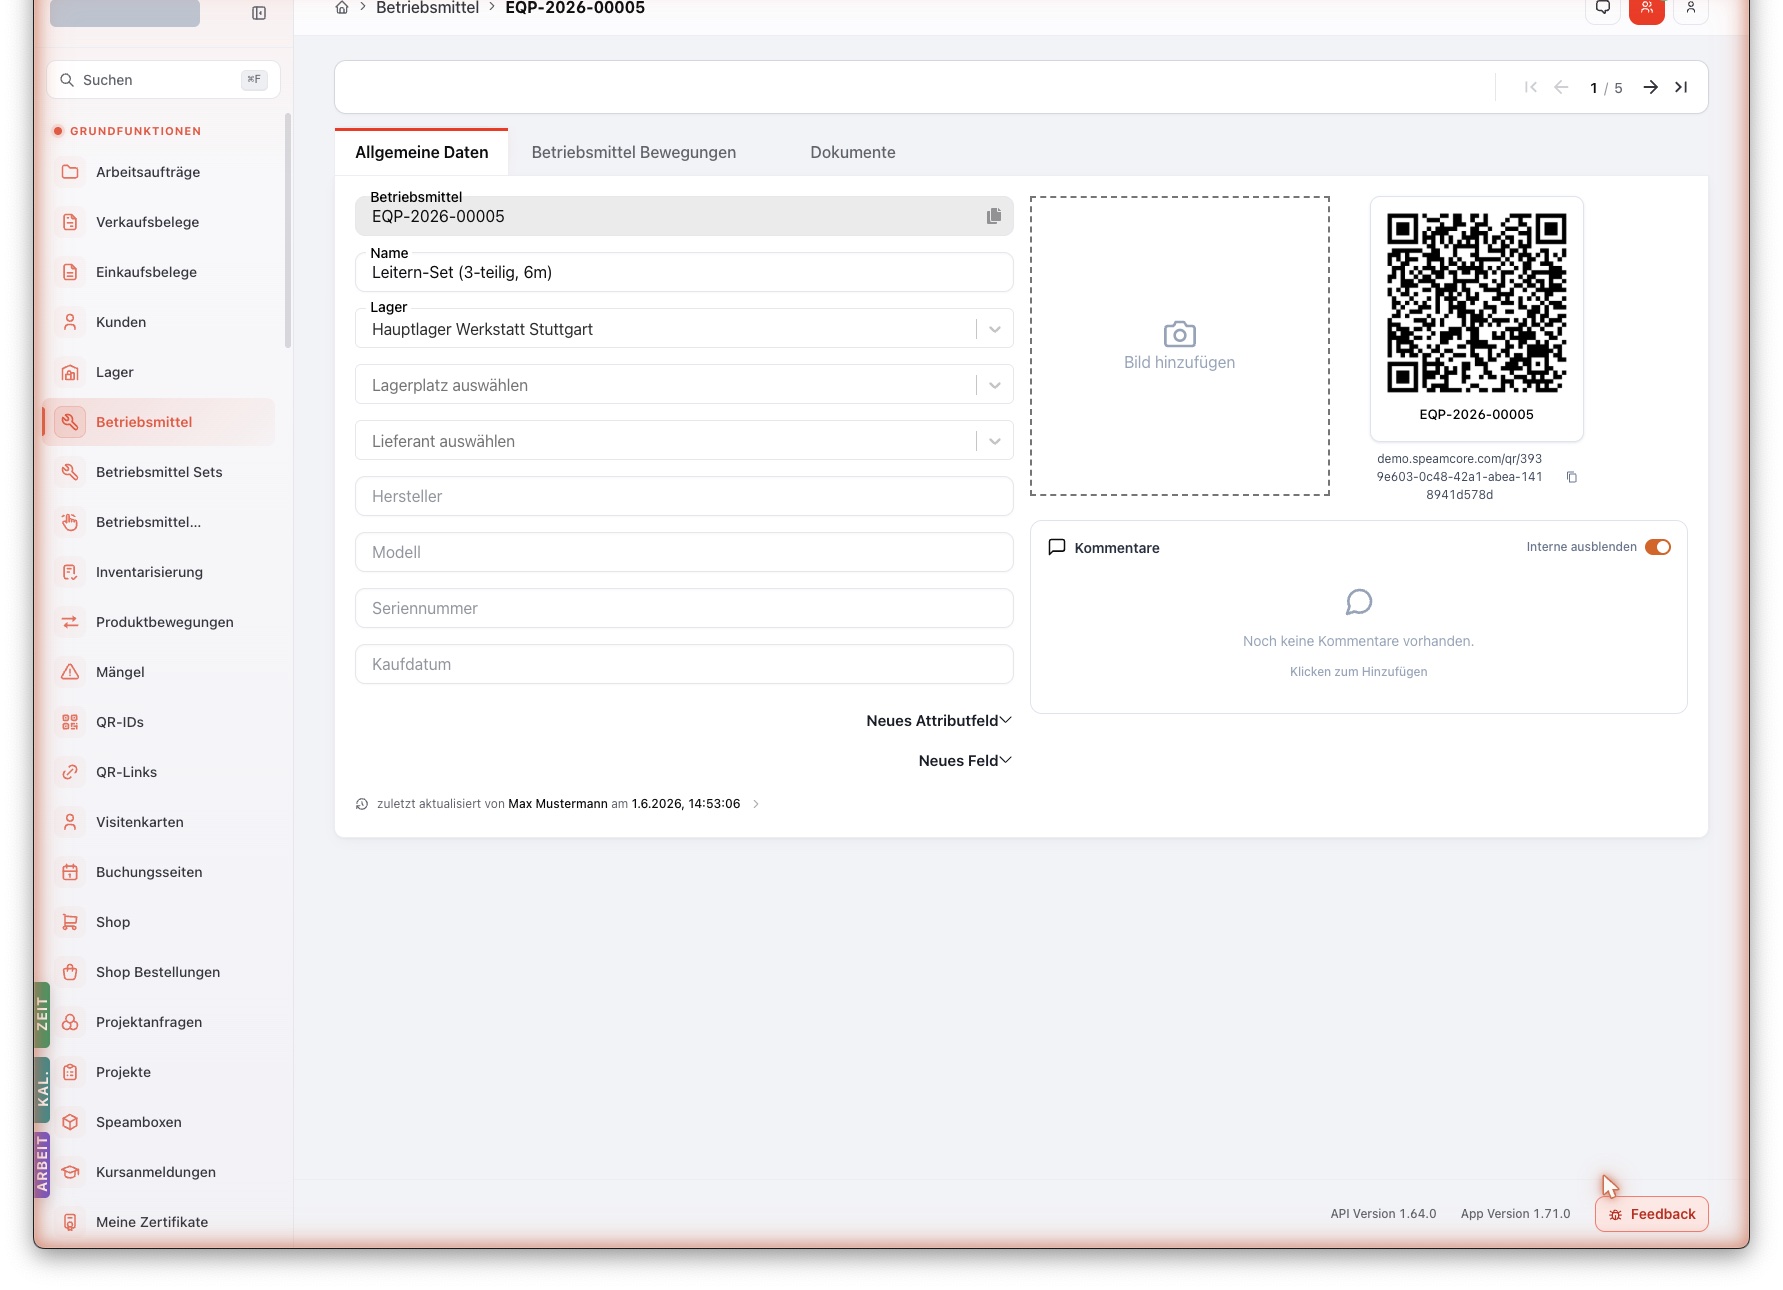Image resolution: width=1783 pixels, height=1290 pixels.
Task: Go to Kunden section
Action: pyautogui.click(x=158, y=322)
